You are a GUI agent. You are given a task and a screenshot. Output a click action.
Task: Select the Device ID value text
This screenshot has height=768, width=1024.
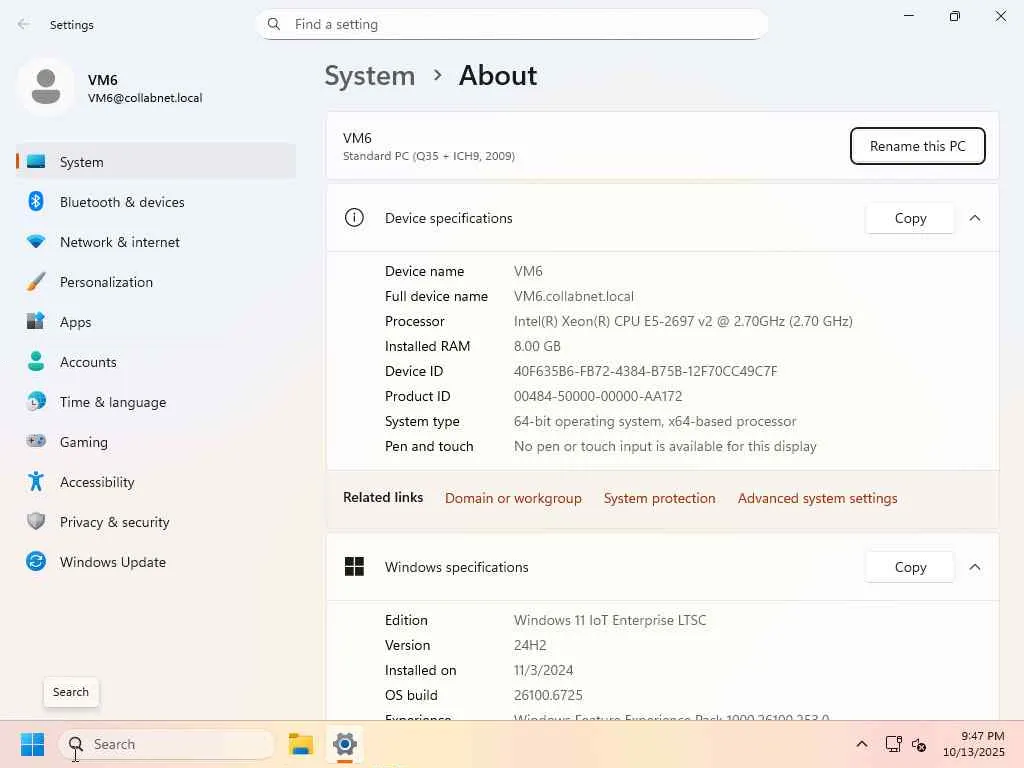(645, 371)
